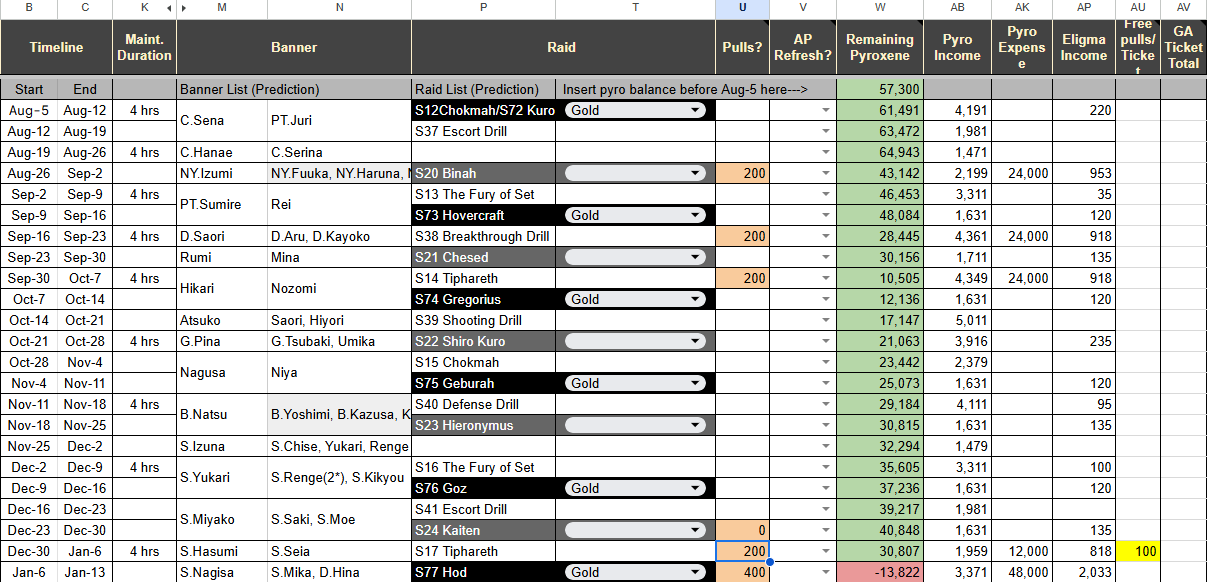Screen dimensions: 1207x582
Task: Select column P header
Action: (484, 9)
